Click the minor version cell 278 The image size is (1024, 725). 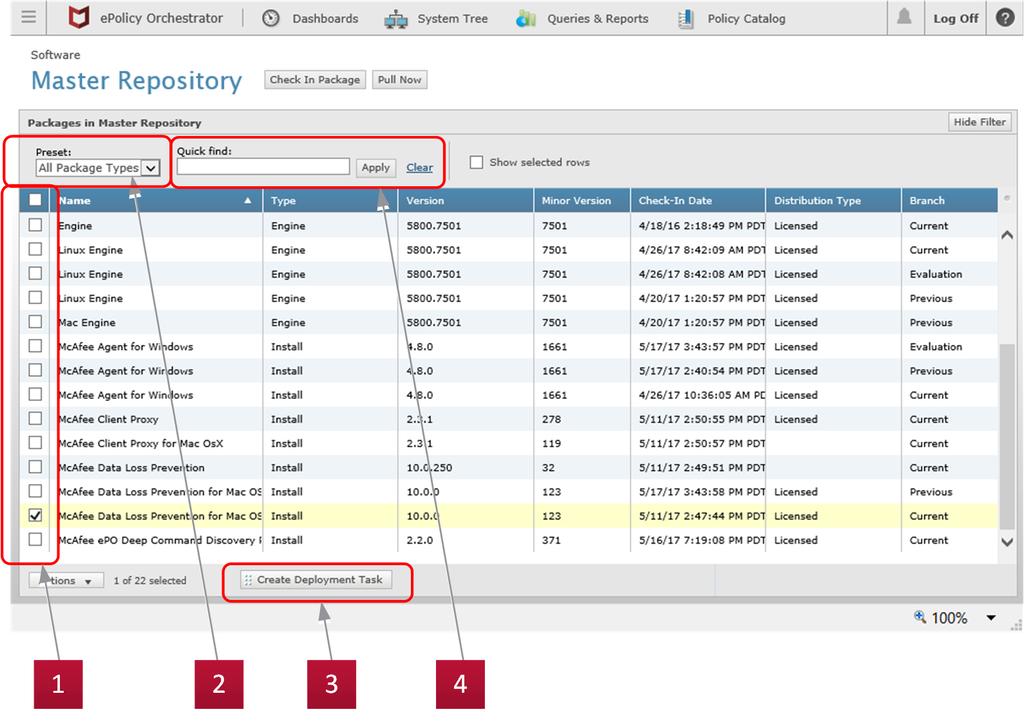(x=551, y=419)
